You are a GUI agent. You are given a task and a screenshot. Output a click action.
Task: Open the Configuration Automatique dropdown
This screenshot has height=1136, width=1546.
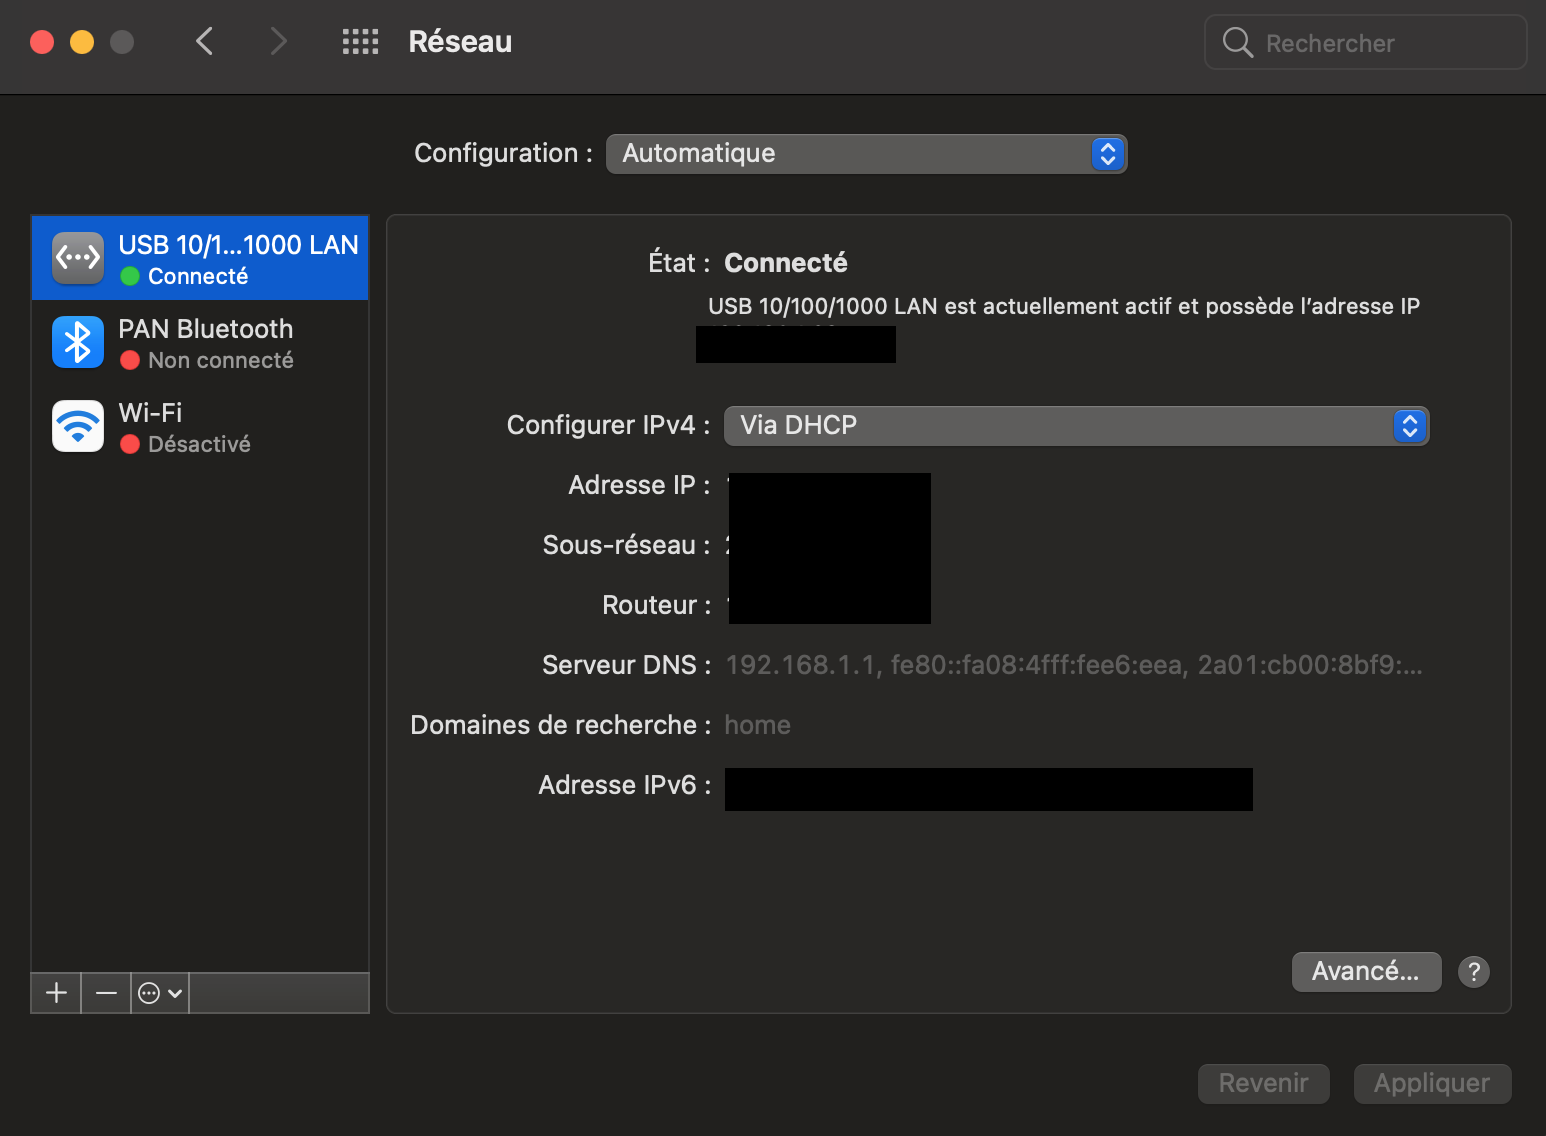pos(866,154)
